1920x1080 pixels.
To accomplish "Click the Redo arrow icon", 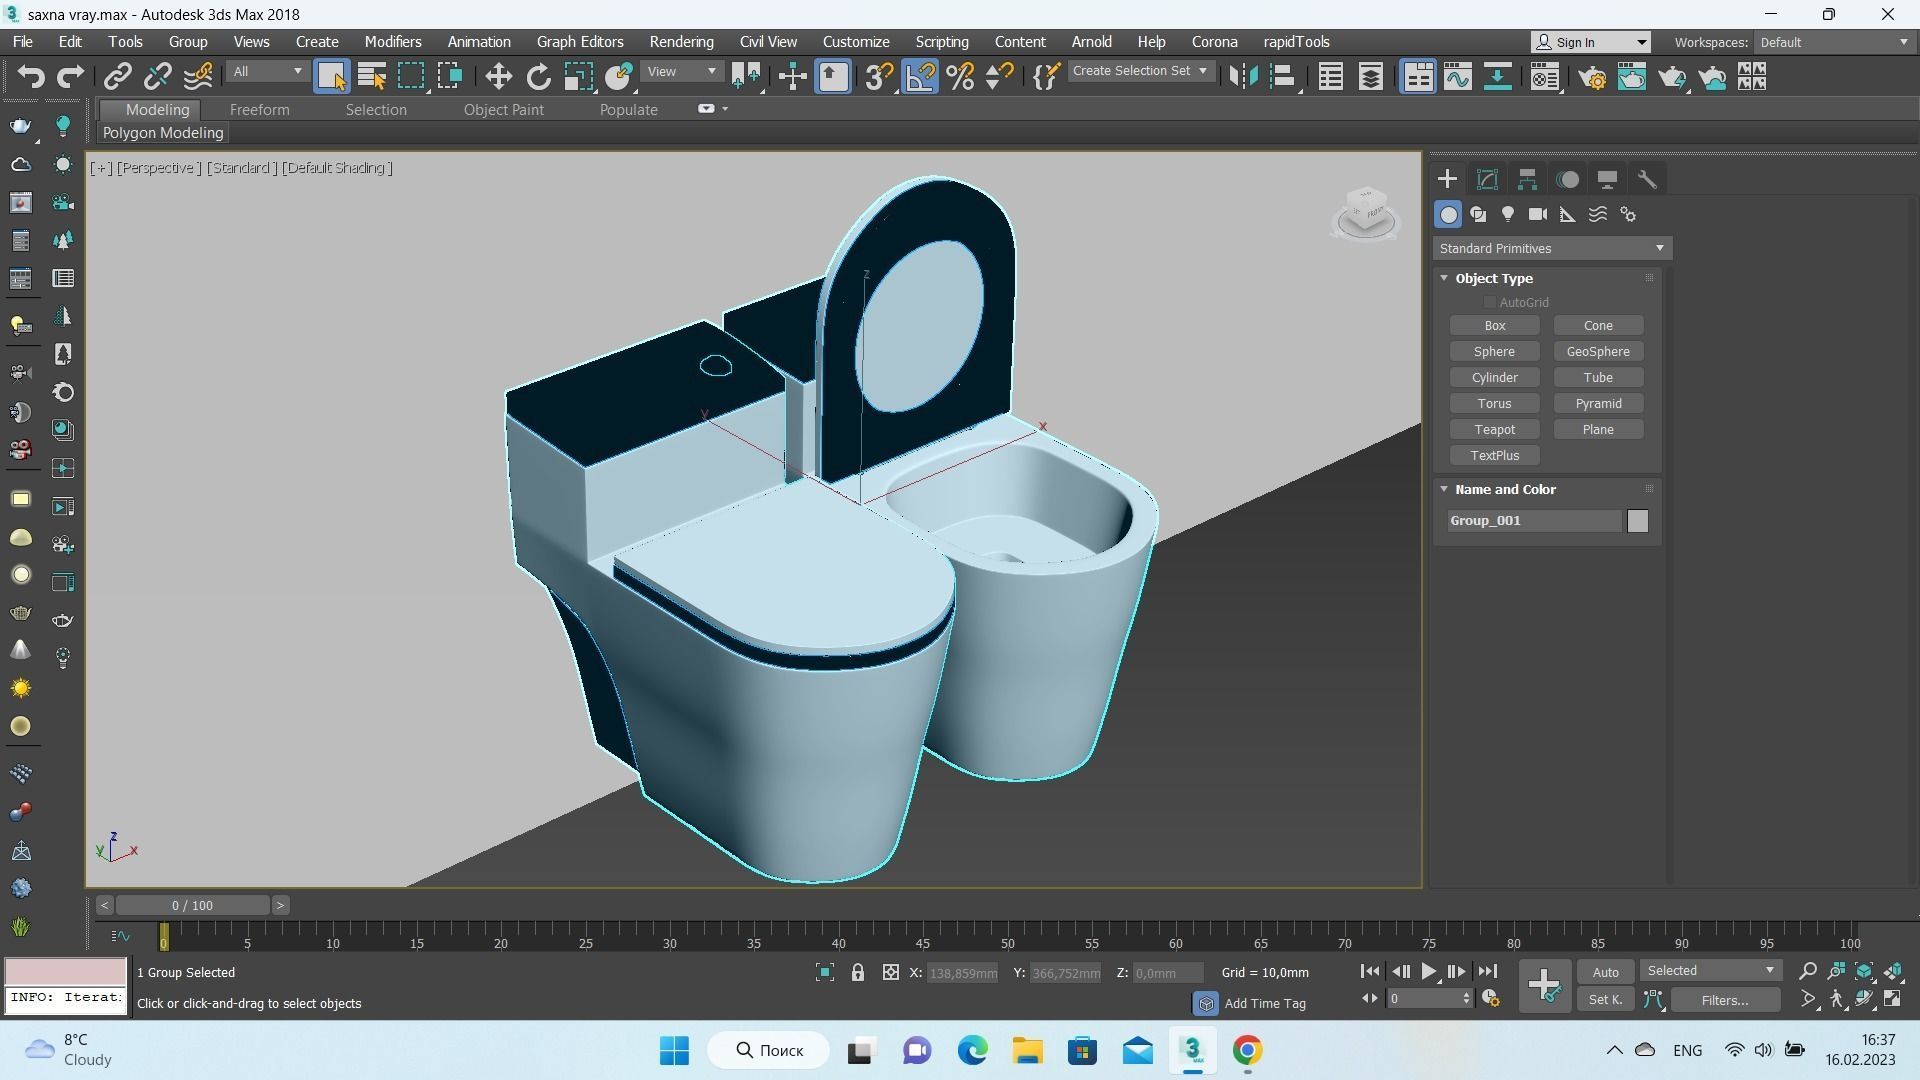I will coord(70,77).
